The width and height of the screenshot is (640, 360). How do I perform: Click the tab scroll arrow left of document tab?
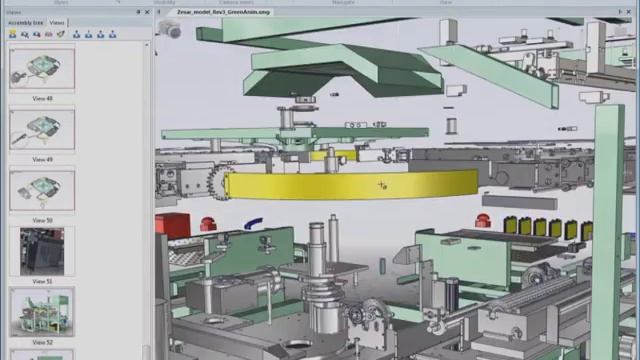point(159,12)
